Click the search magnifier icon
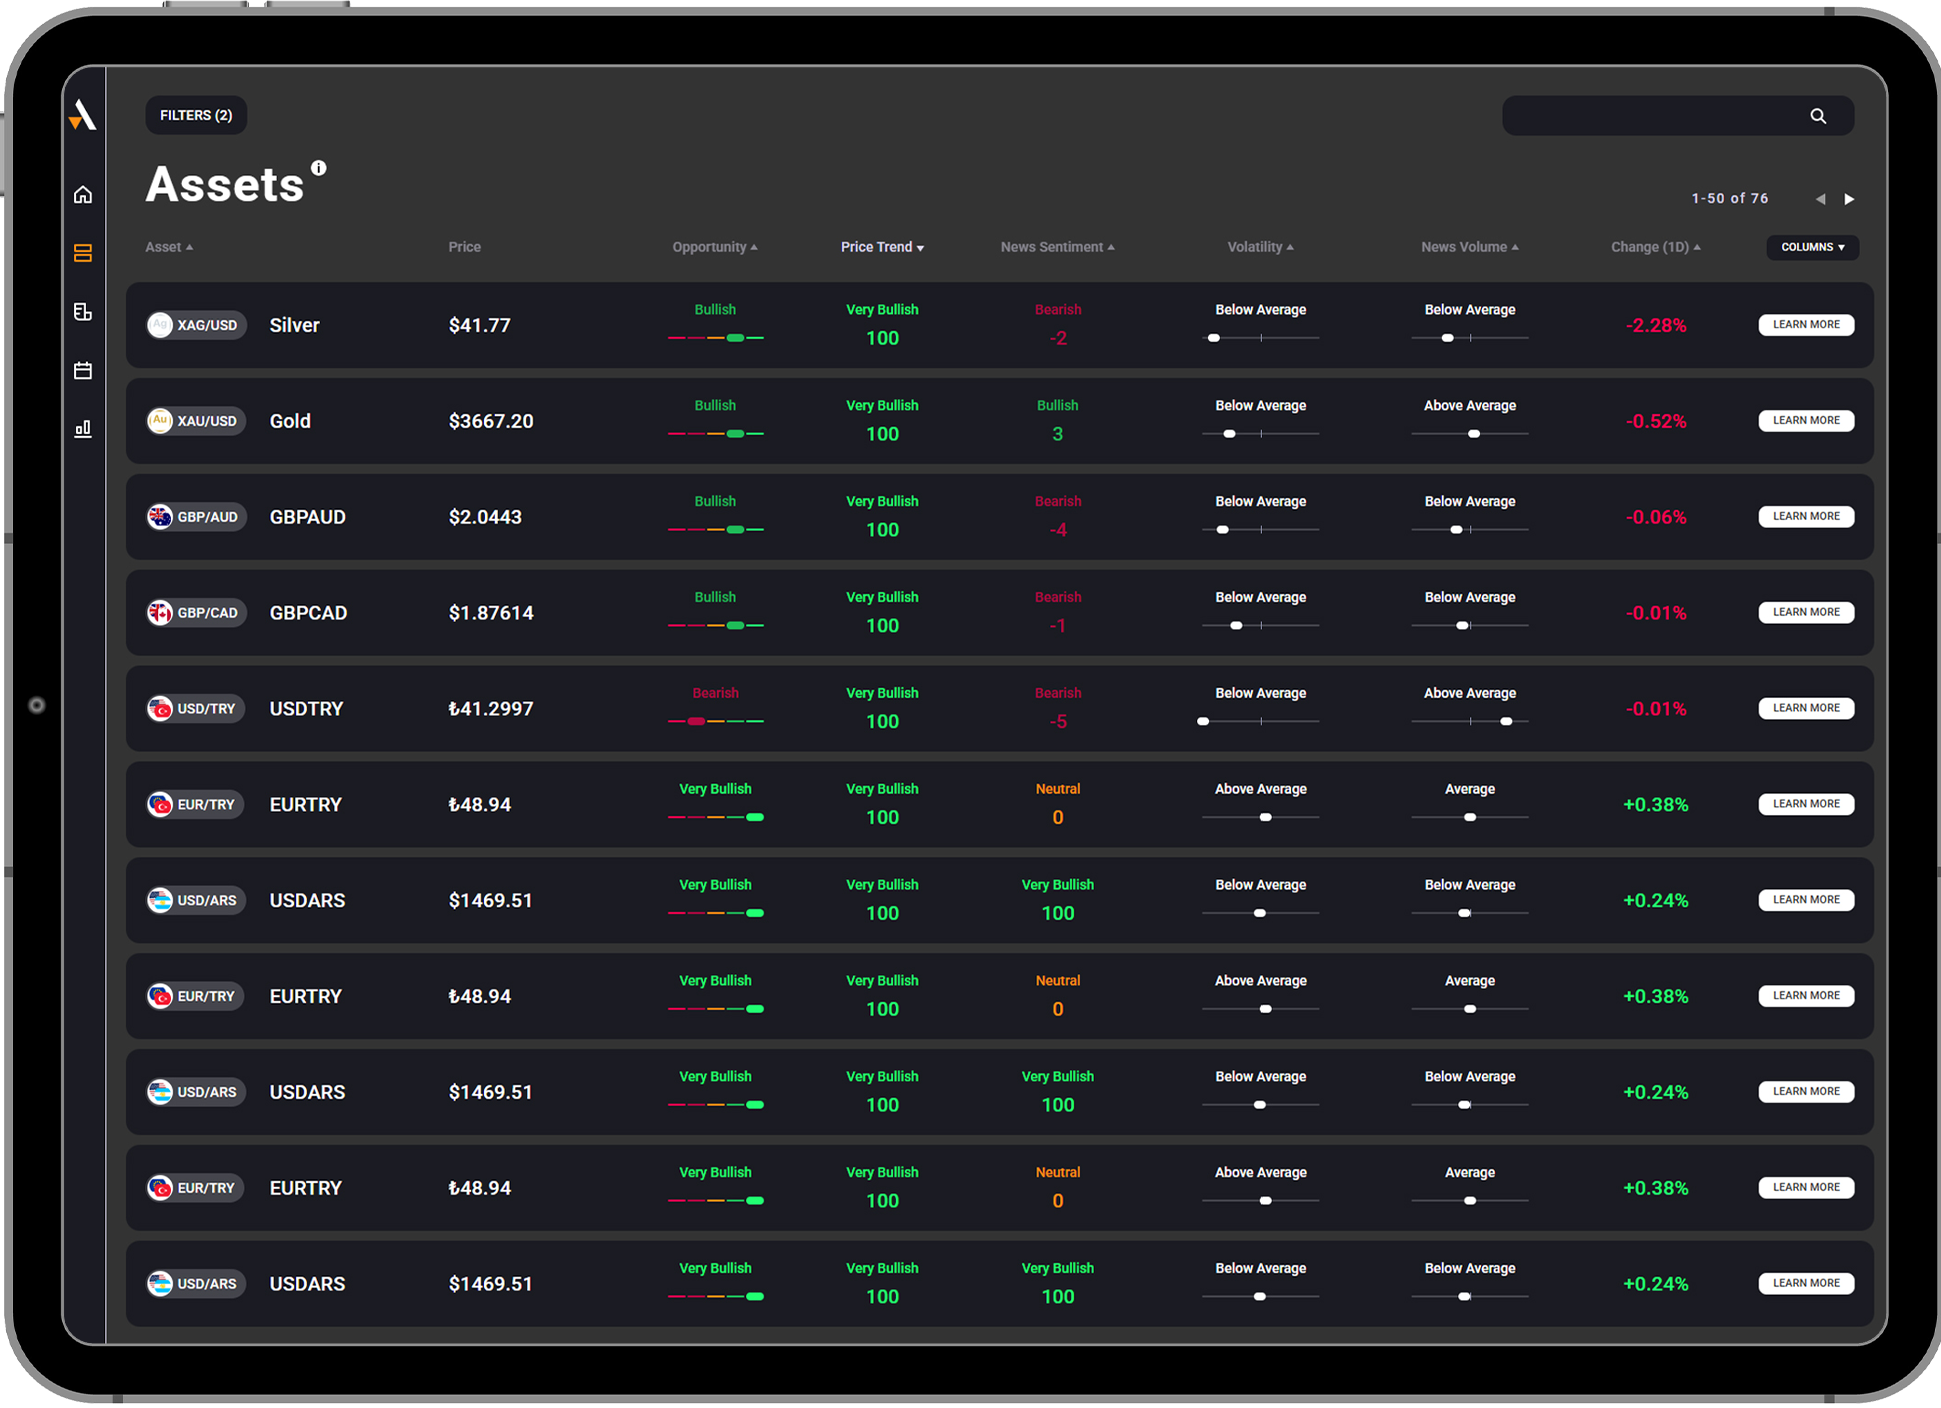The width and height of the screenshot is (1941, 1408). 1817,116
